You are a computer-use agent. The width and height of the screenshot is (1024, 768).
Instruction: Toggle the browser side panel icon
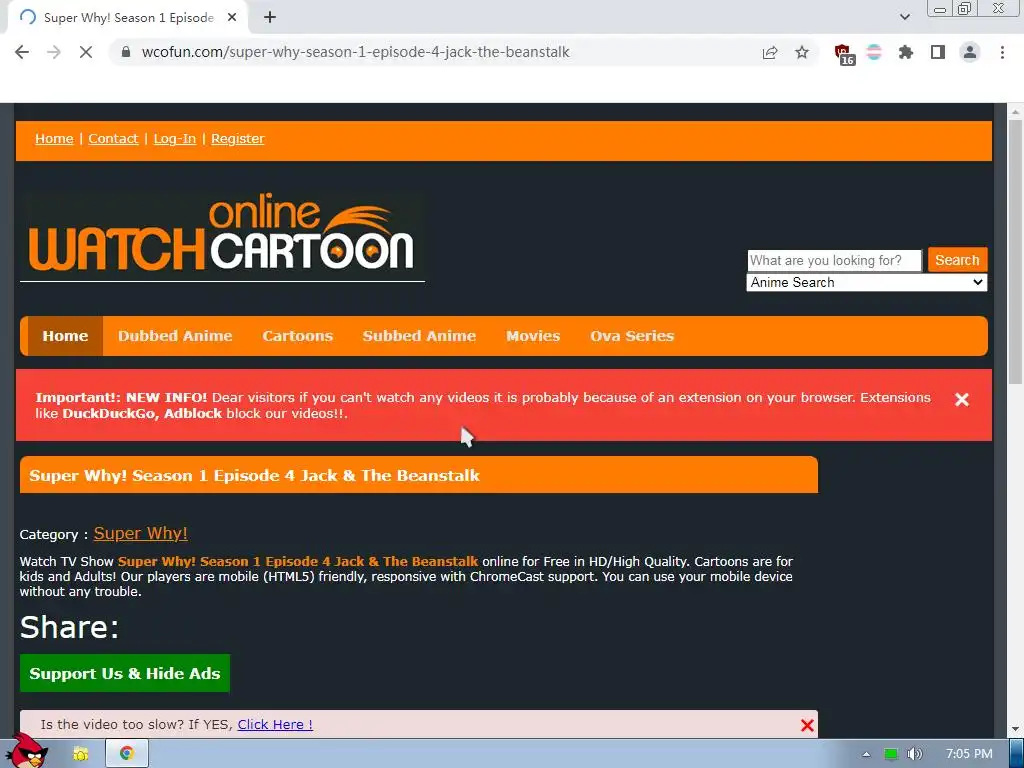(x=938, y=52)
